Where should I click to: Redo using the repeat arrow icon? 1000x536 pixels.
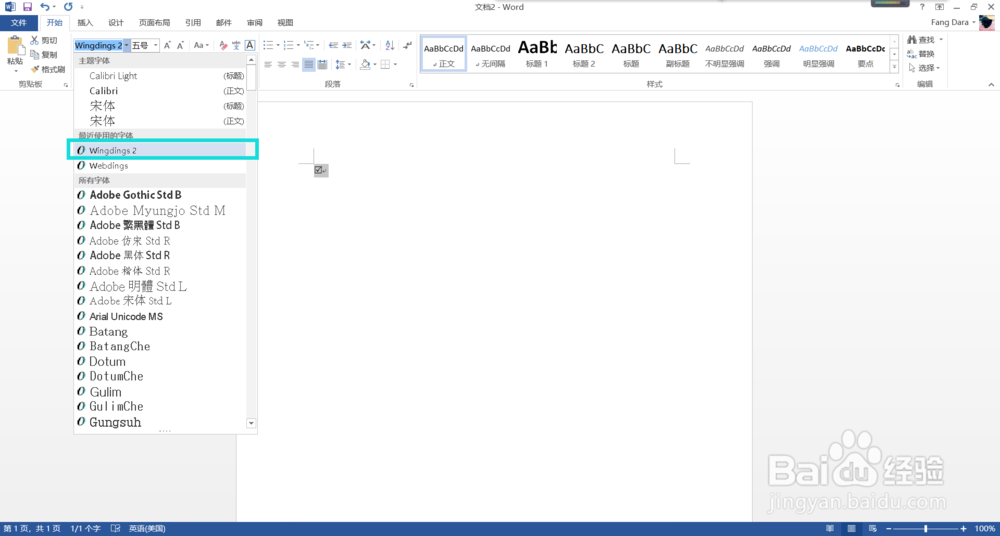coord(68,7)
